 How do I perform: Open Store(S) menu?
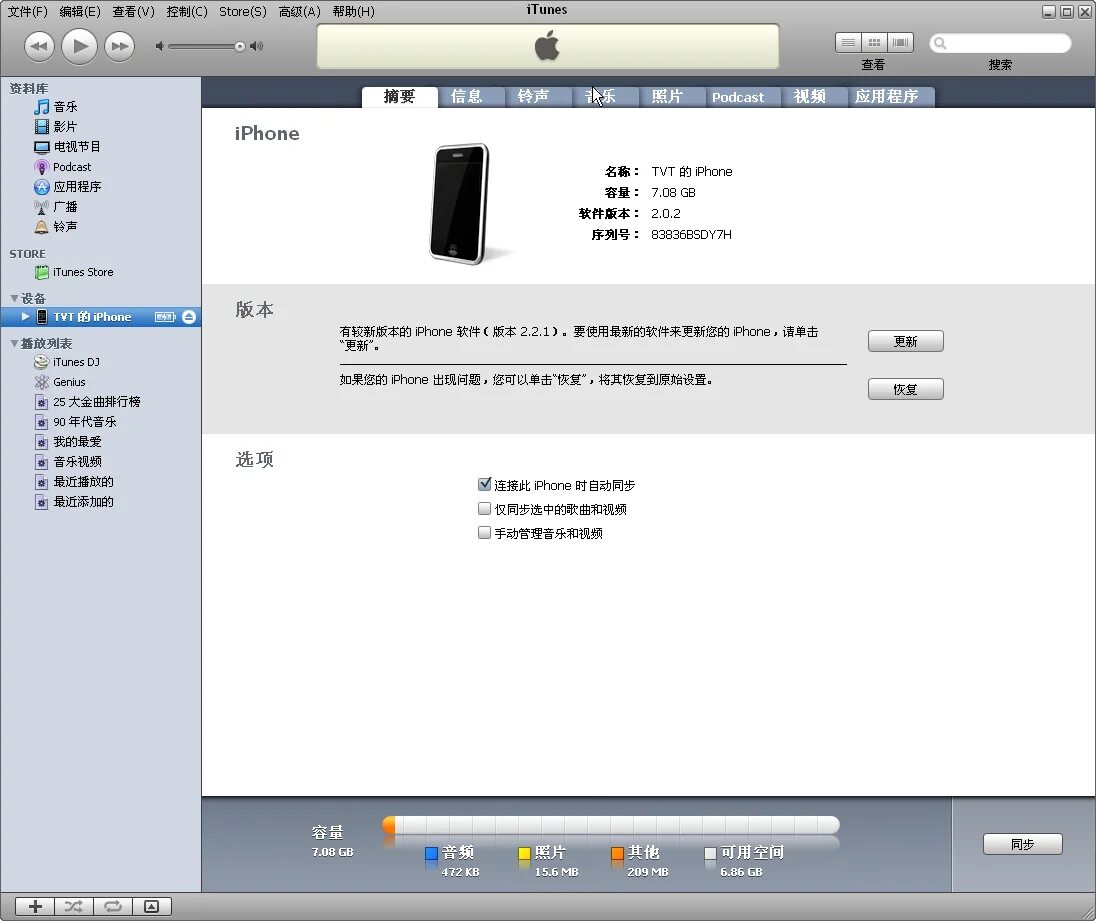click(x=243, y=12)
